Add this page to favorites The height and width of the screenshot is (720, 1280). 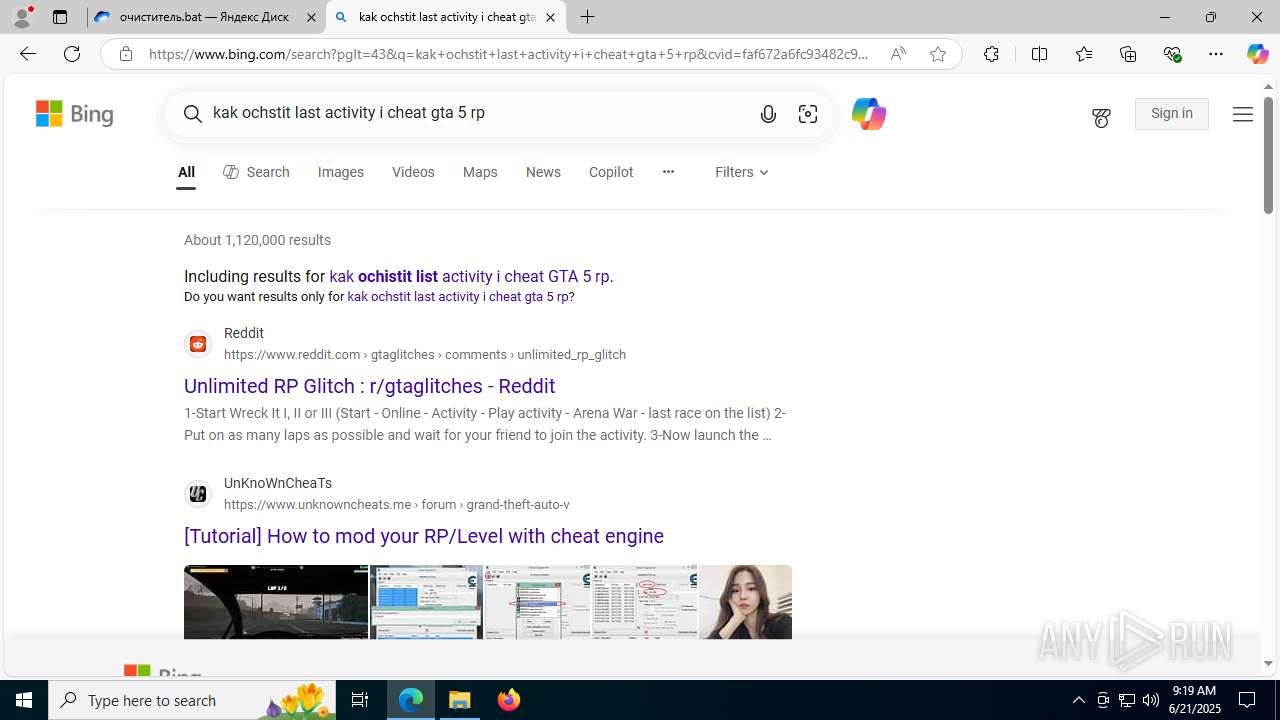(x=938, y=54)
